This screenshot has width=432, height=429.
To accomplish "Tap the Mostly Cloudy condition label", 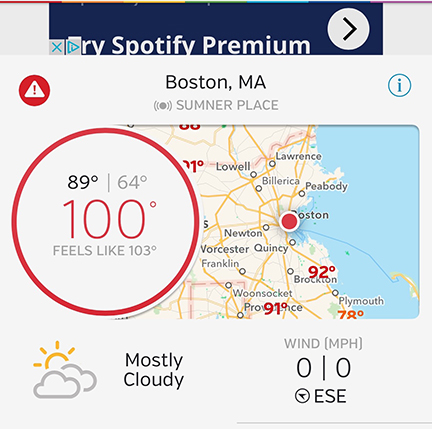I will (154, 370).
